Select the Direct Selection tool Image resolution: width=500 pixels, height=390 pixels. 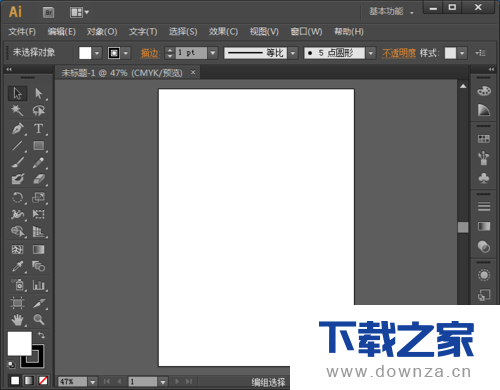click(39, 93)
